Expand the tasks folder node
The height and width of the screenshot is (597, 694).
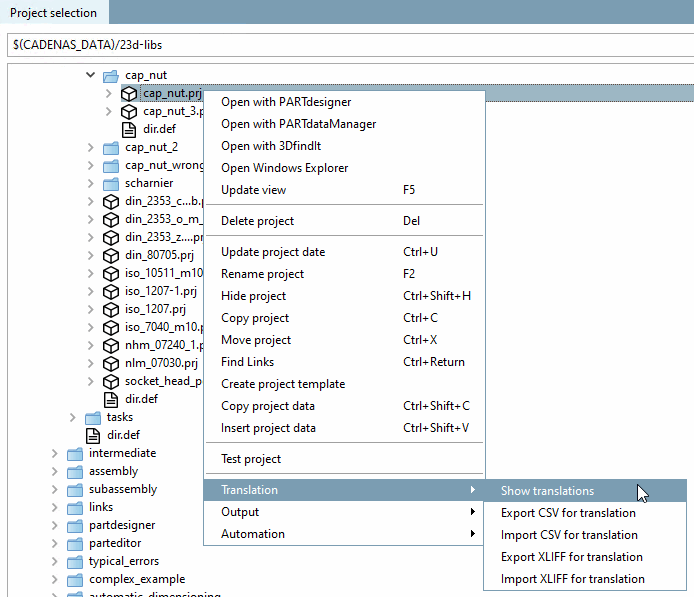click(x=72, y=417)
